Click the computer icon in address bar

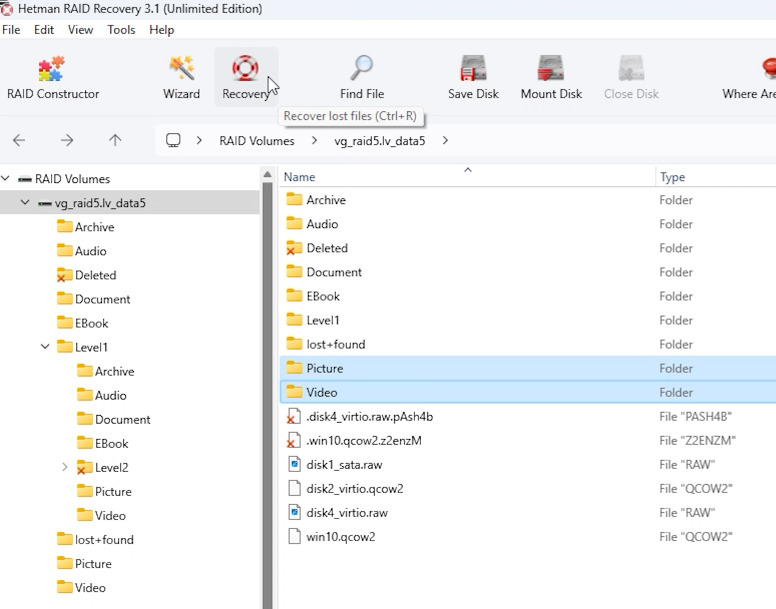coord(173,141)
